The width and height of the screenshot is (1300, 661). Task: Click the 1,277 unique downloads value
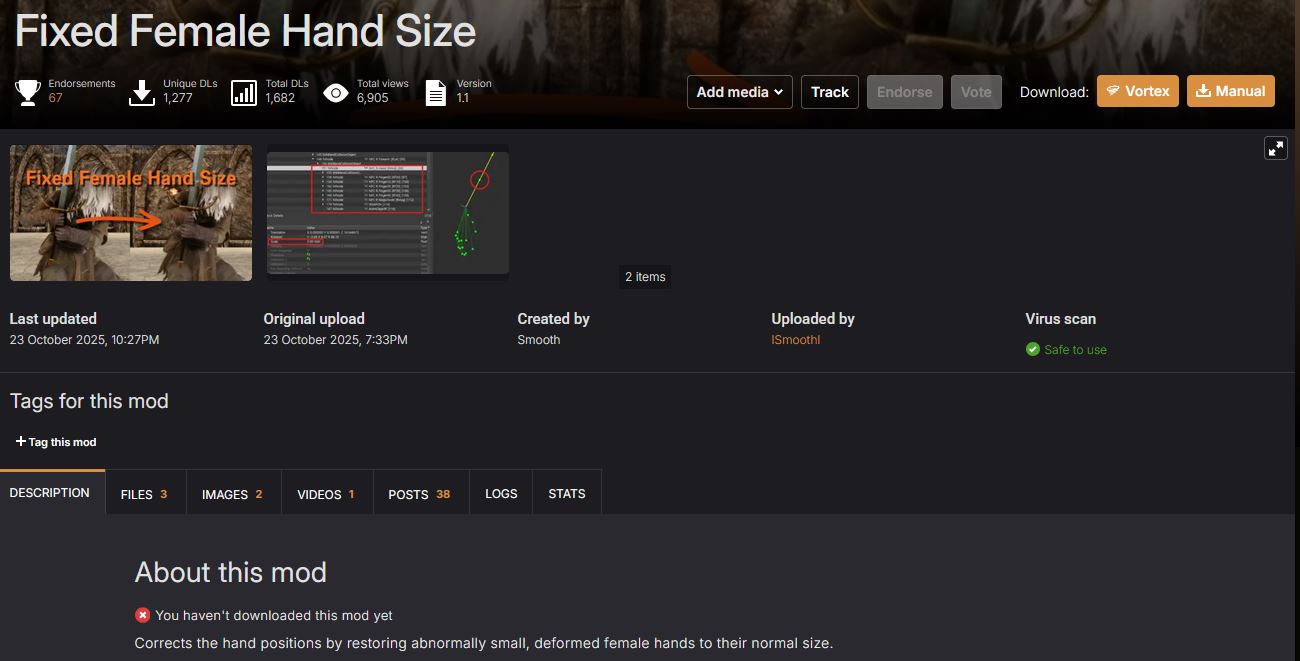pyautogui.click(x=178, y=98)
